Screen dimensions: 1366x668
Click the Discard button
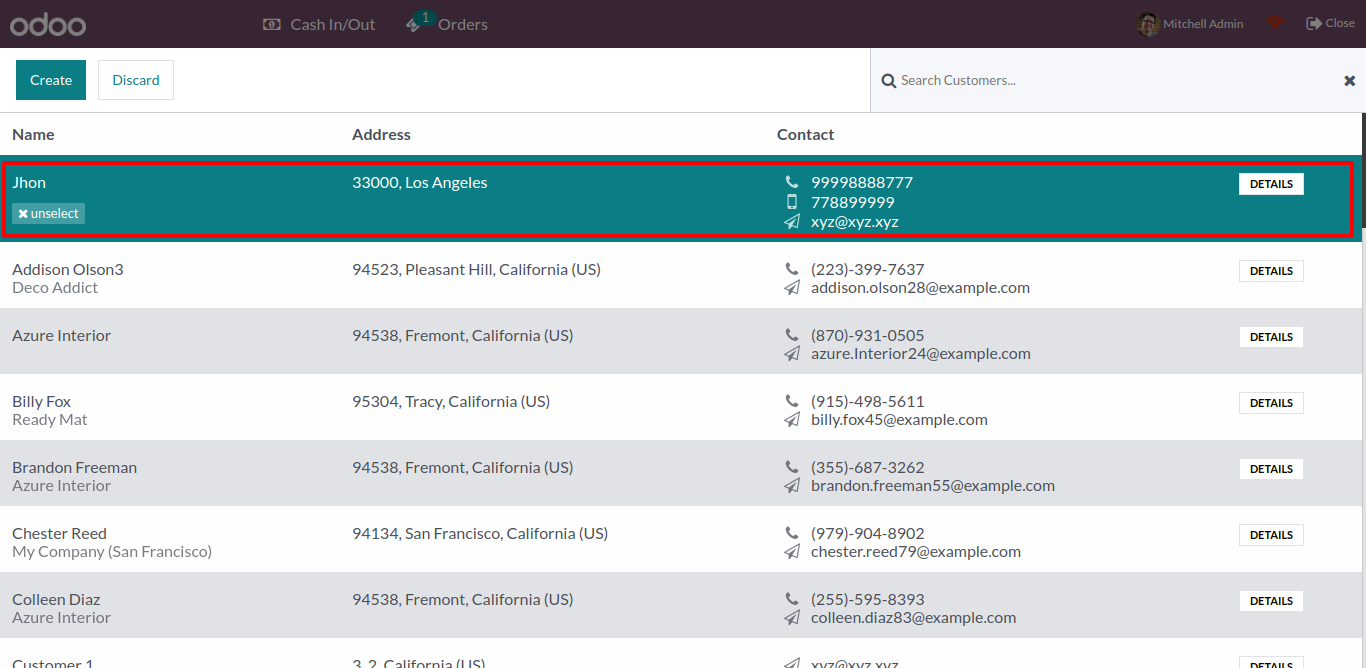136,80
